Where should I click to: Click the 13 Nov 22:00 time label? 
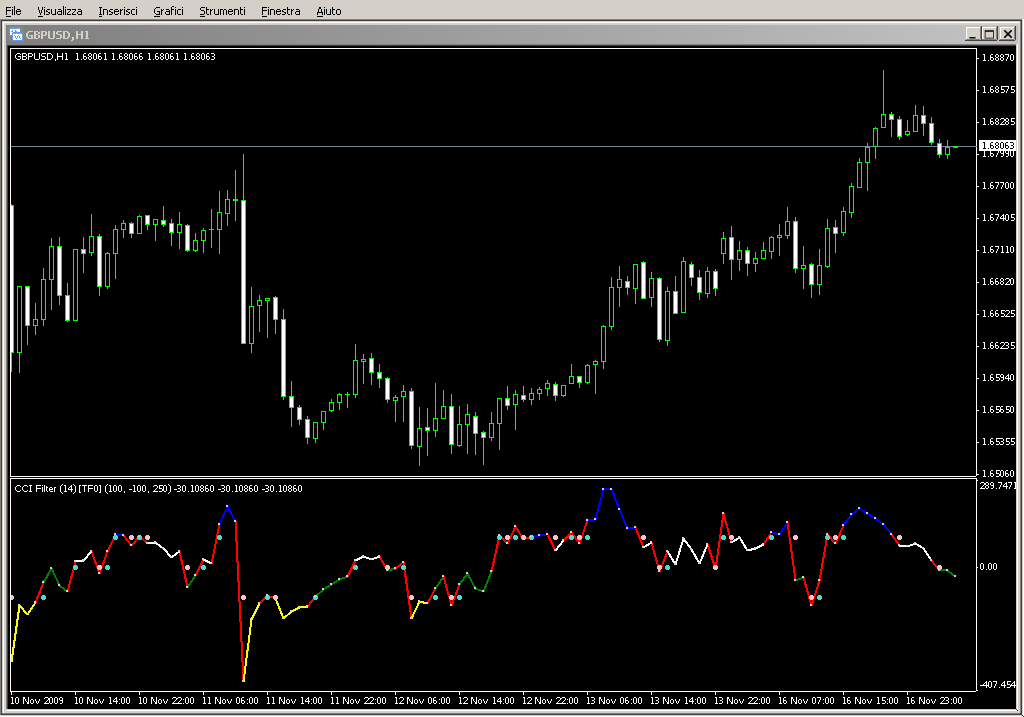tap(742, 701)
